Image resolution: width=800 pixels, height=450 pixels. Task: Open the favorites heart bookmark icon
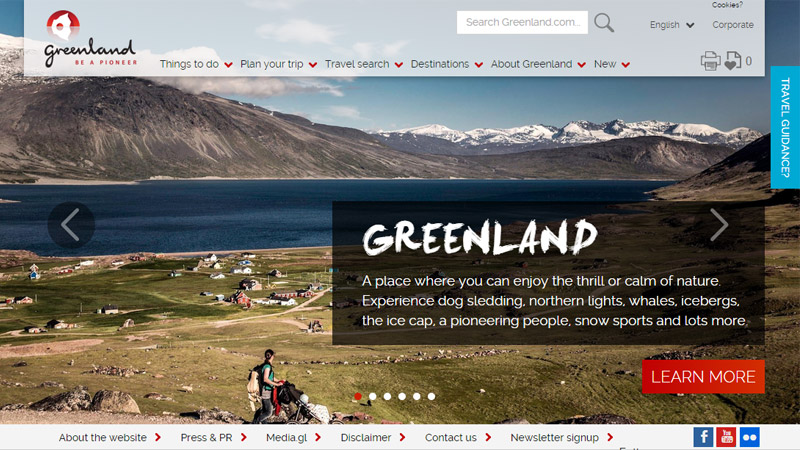point(733,61)
